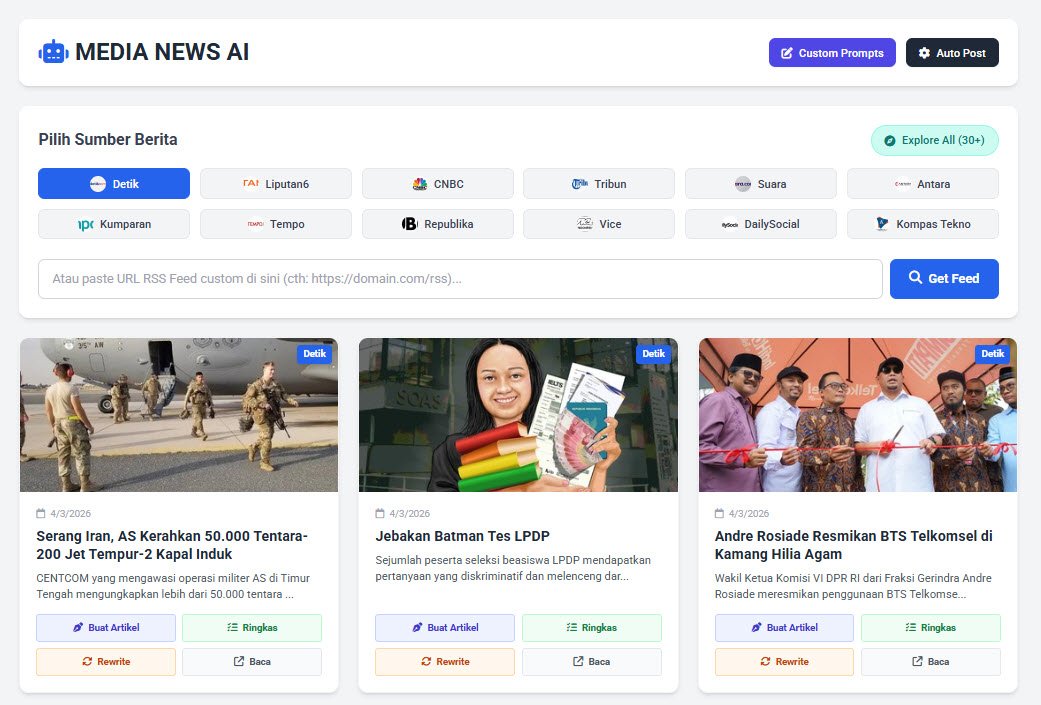This screenshot has width=1041, height=705.
Task: Click the calendar icon on Jebakan Batman card
Action: tap(380, 513)
